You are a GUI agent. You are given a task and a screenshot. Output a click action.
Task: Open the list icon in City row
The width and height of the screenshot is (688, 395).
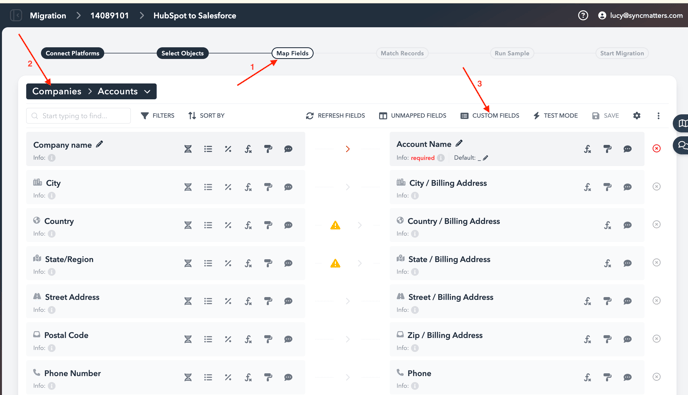(208, 187)
